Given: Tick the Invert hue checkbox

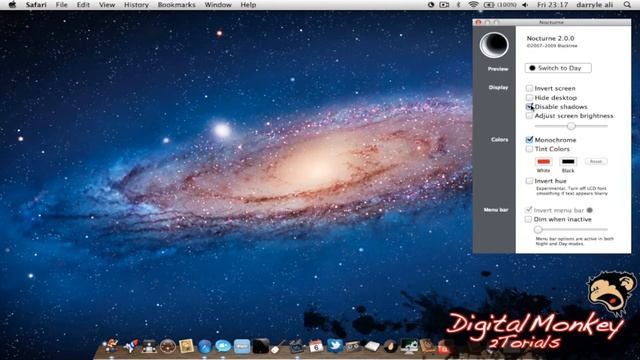Looking at the screenshot, I should [x=529, y=181].
